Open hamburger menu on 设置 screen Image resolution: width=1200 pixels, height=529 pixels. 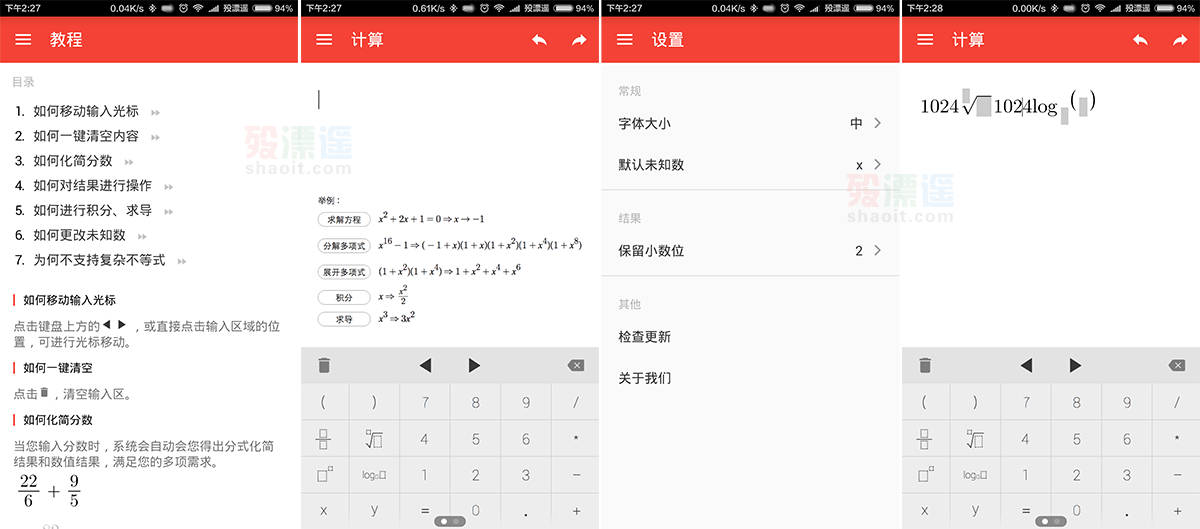625,40
